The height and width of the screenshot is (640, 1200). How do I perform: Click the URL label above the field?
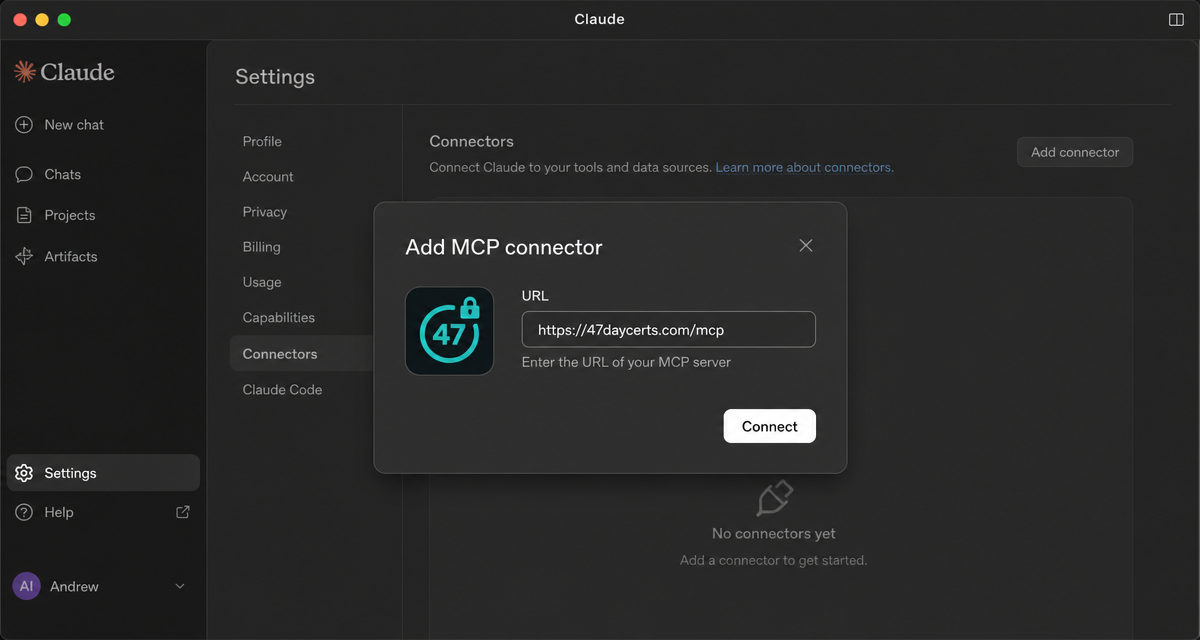[535, 296]
